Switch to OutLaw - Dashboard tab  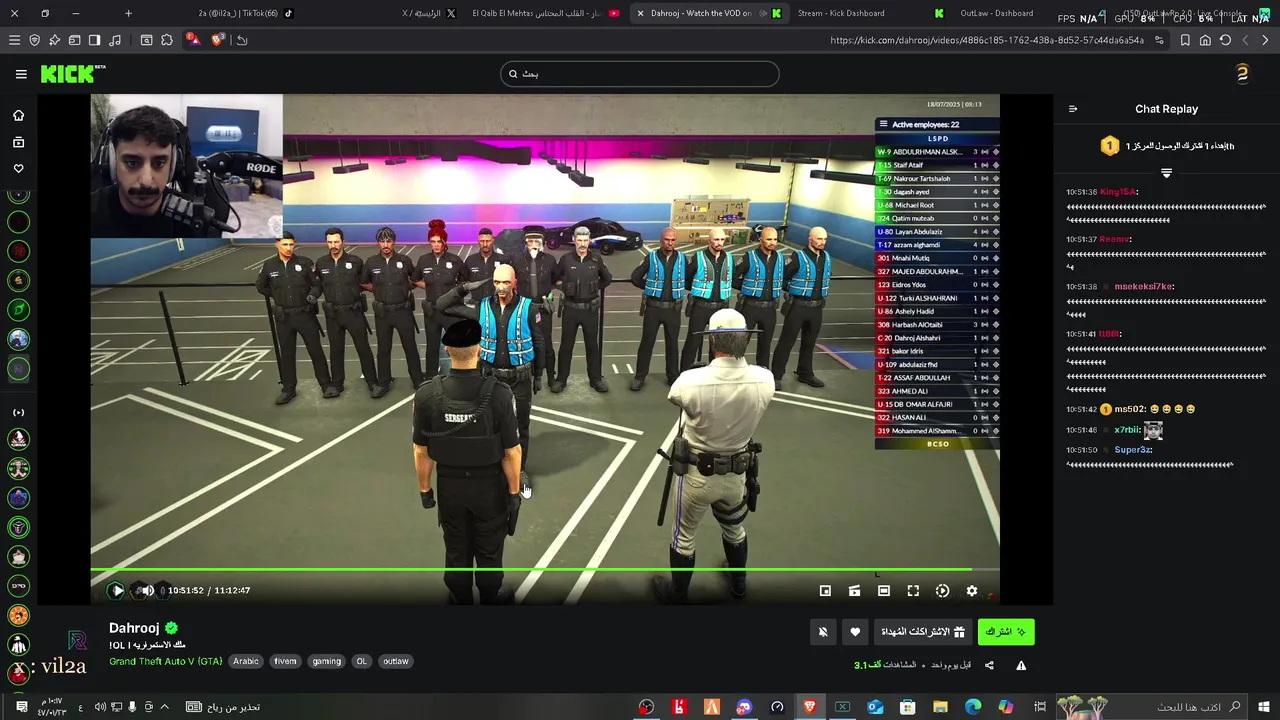[x=996, y=13]
